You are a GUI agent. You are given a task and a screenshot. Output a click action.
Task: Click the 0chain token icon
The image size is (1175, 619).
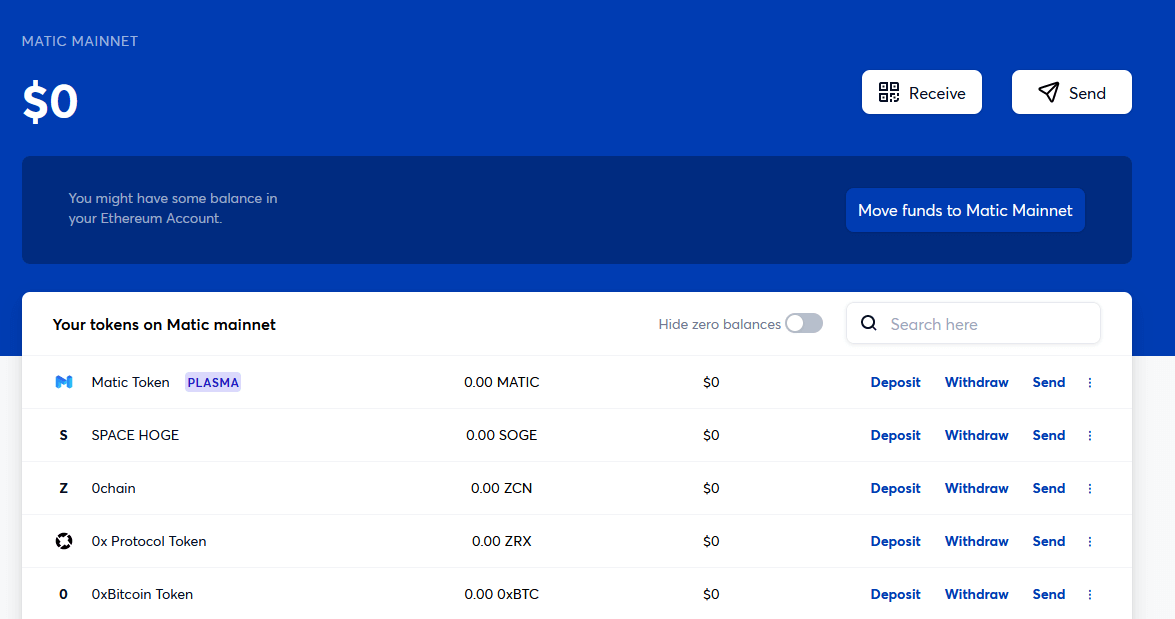point(63,488)
